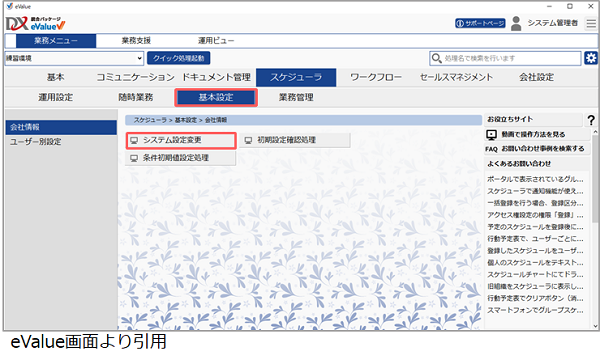The width and height of the screenshot is (600, 364).
Task: Open FAQ item 旧組織をスケジューラに表示し...
Action: [535, 286]
